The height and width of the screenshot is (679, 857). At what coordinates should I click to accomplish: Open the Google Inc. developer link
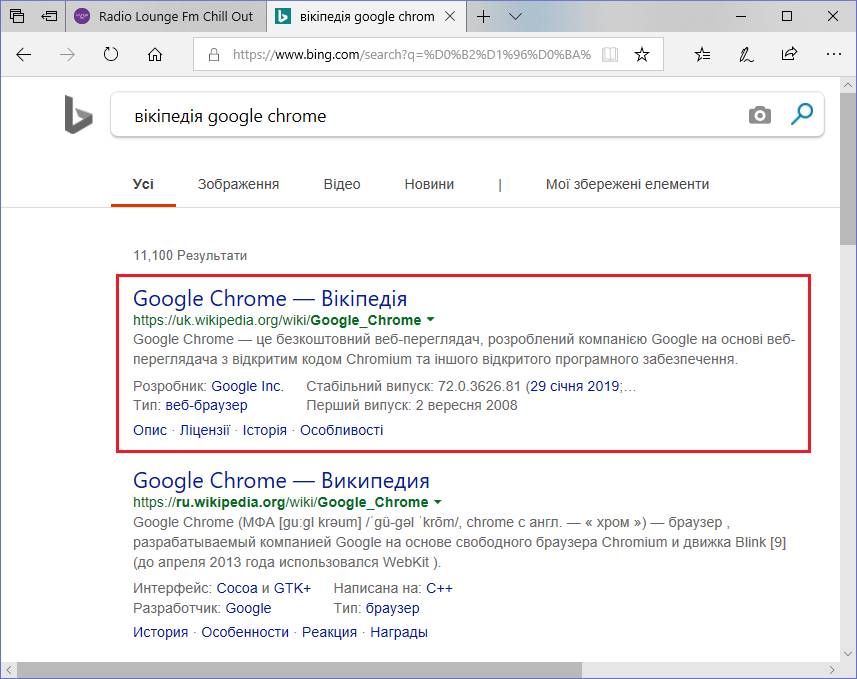(x=247, y=386)
